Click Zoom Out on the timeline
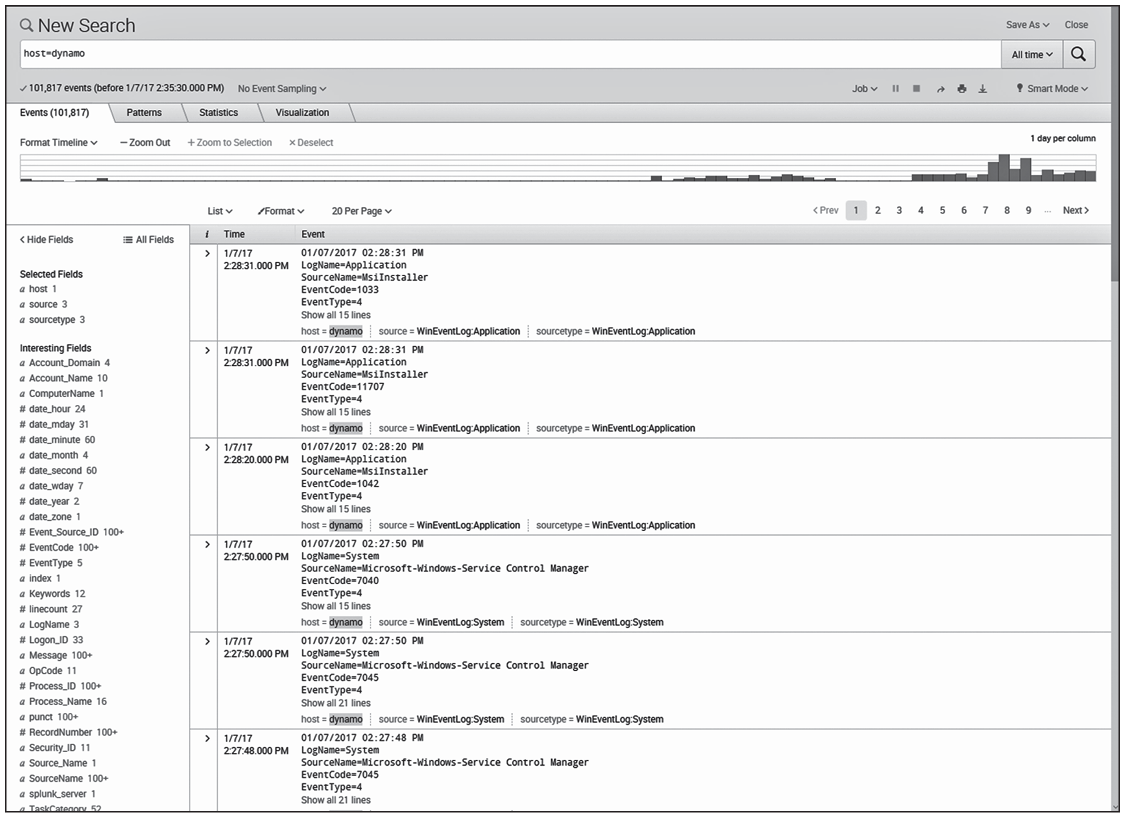1124x816 pixels. coord(145,143)
